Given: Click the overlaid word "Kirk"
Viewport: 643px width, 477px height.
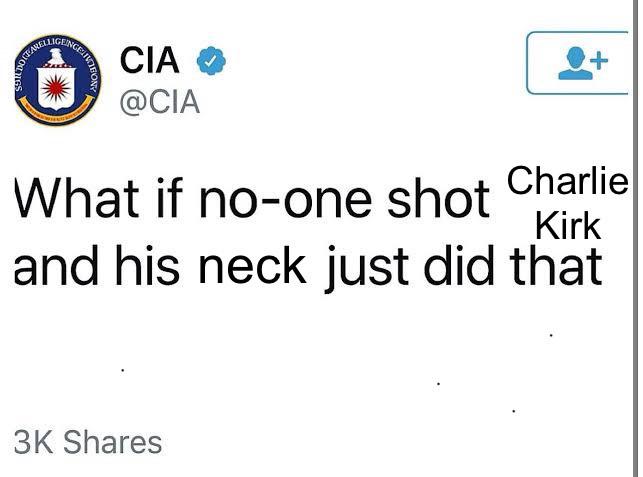Looking at the screenshot, I should pos(568,226).
